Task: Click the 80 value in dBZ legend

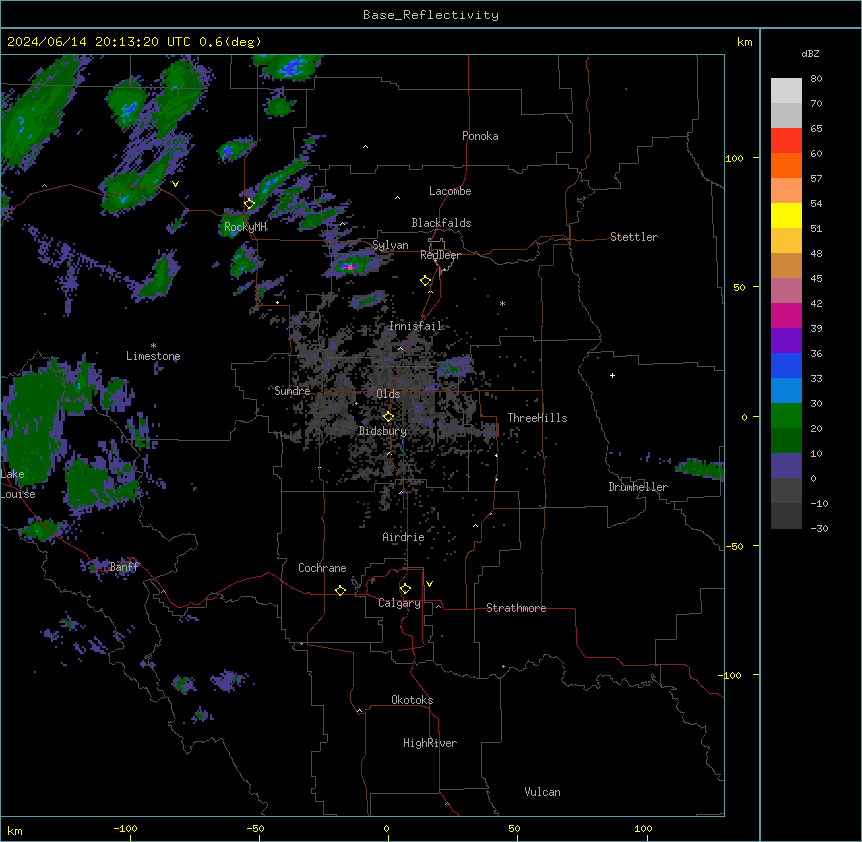Action: tap(816, 79)
